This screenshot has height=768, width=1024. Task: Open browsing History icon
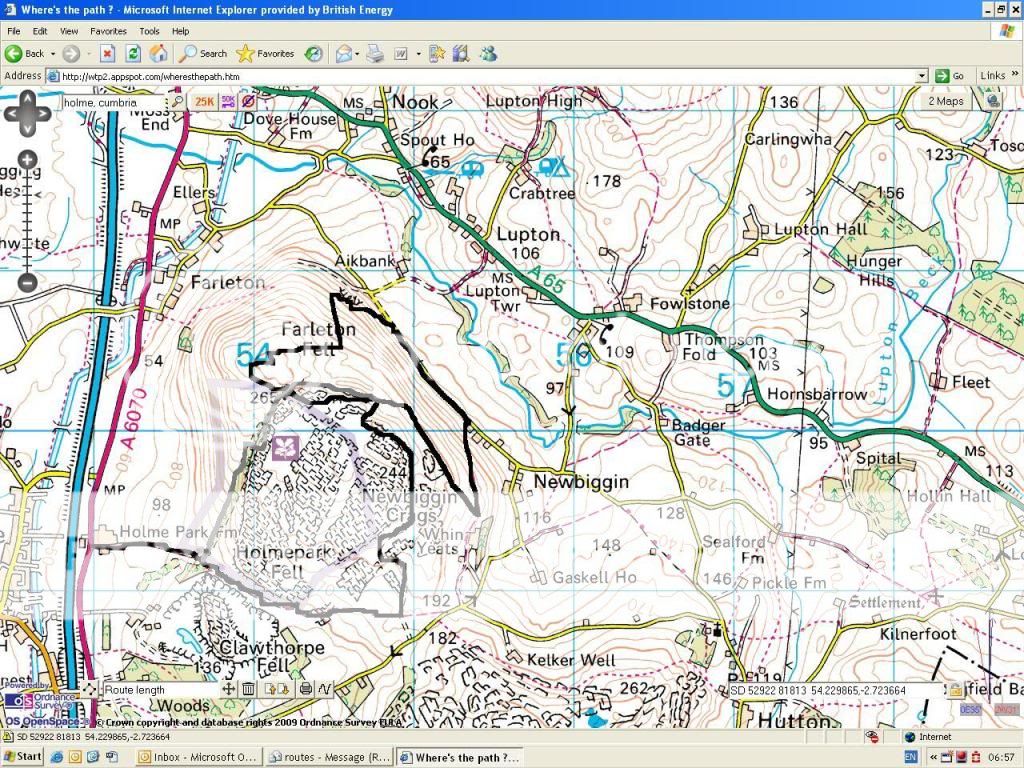point(314,54)
